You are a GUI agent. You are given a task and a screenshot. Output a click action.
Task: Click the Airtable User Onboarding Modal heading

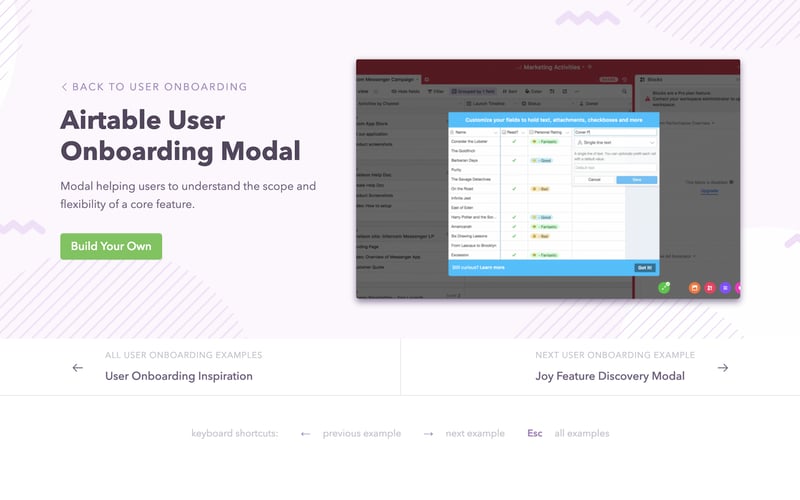tap(181, 136)
